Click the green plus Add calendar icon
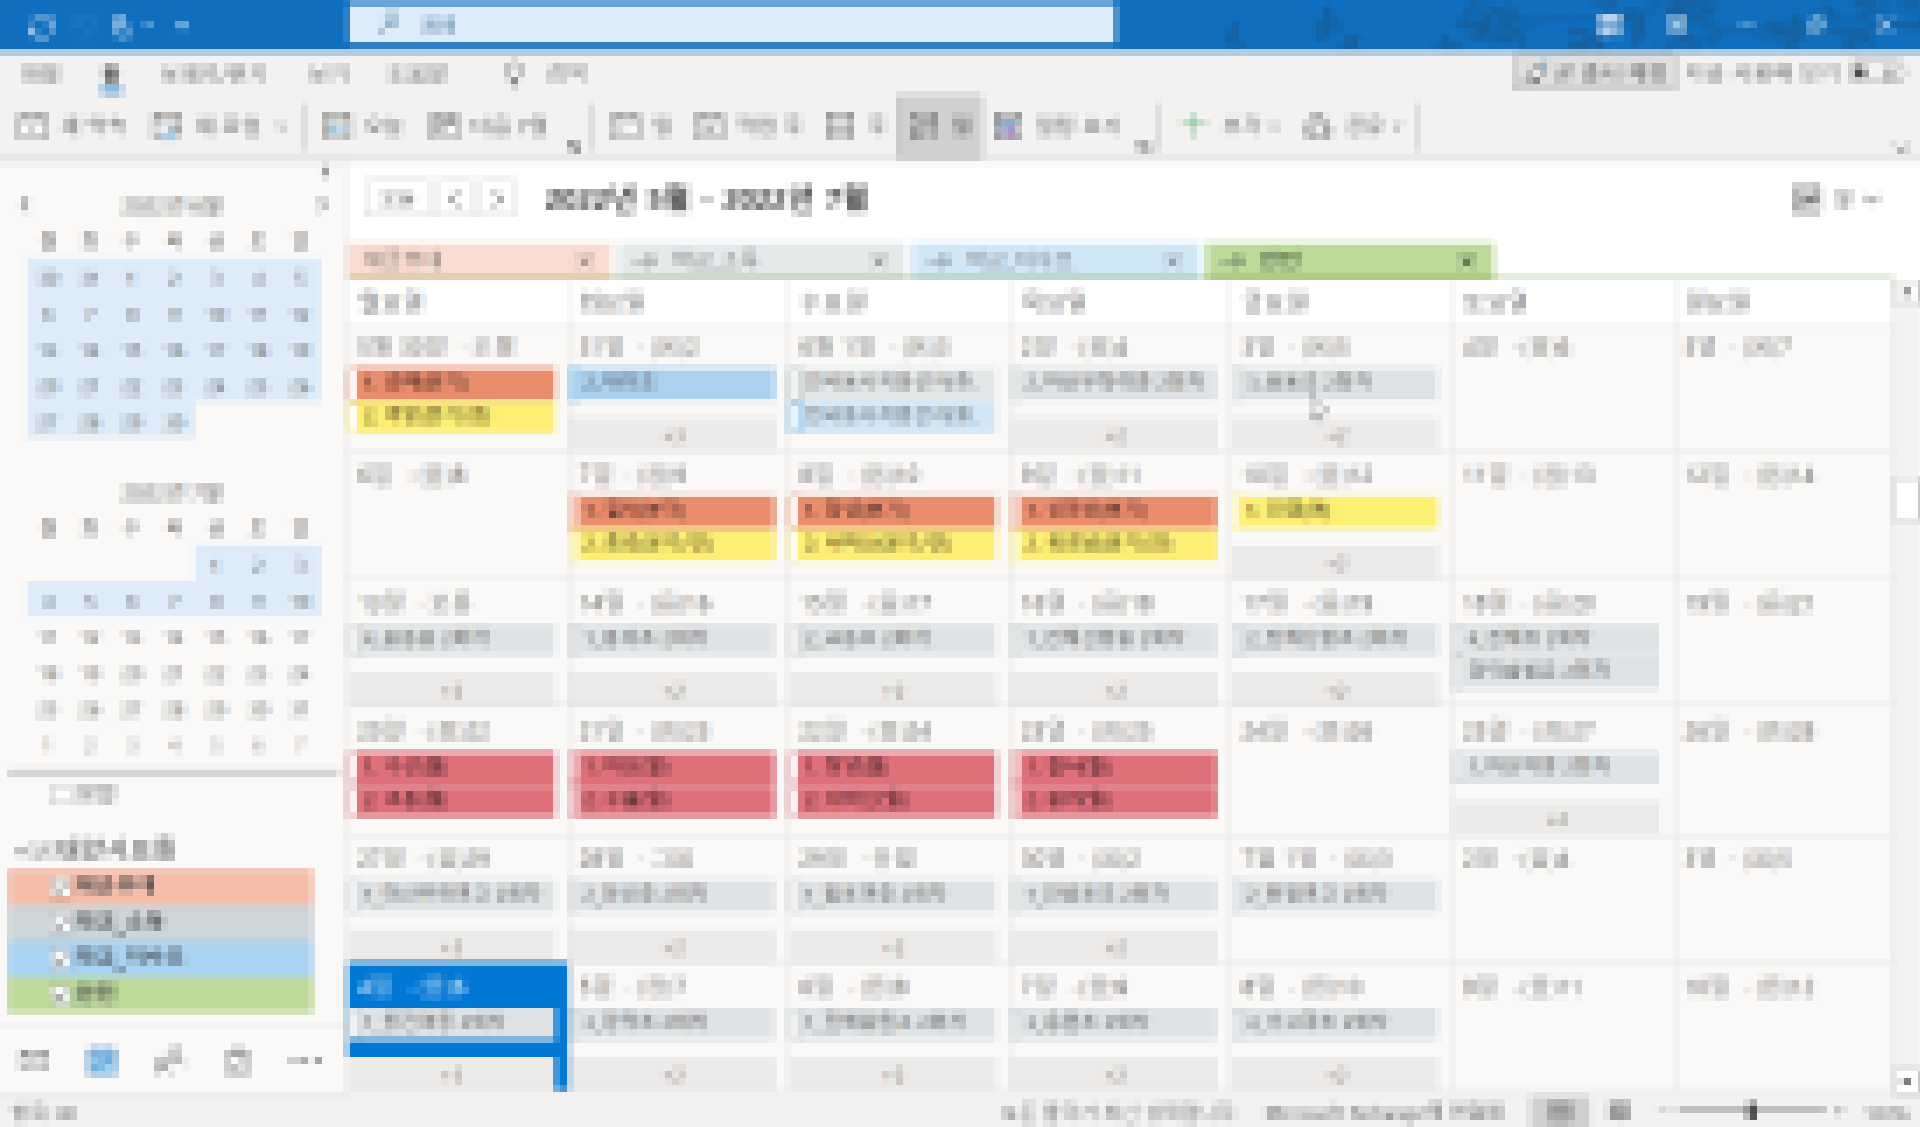 pyautogui.click(x=1193, y=125)
